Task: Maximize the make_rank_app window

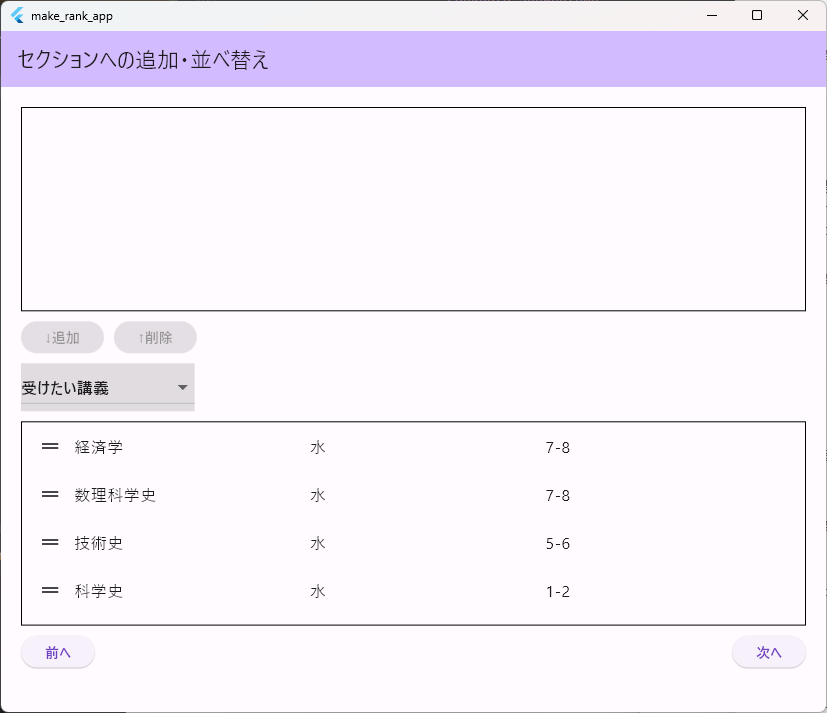Action: tap(757, 15)
